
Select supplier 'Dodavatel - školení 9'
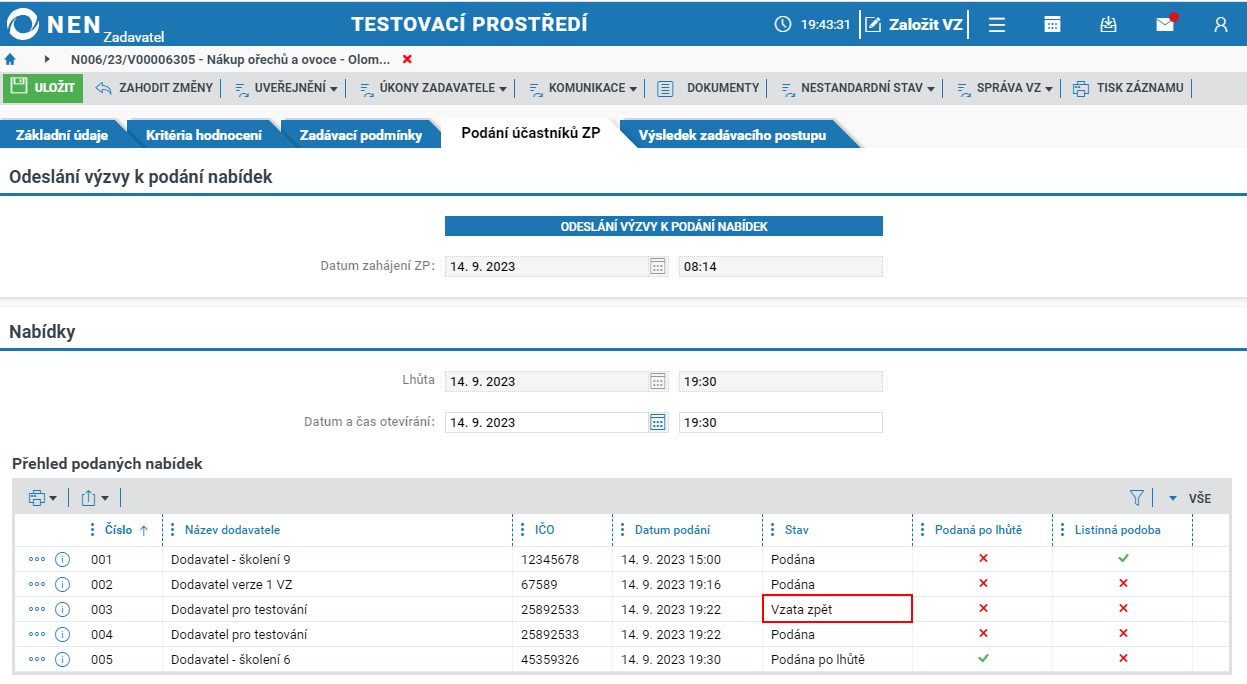coord(231,559)
